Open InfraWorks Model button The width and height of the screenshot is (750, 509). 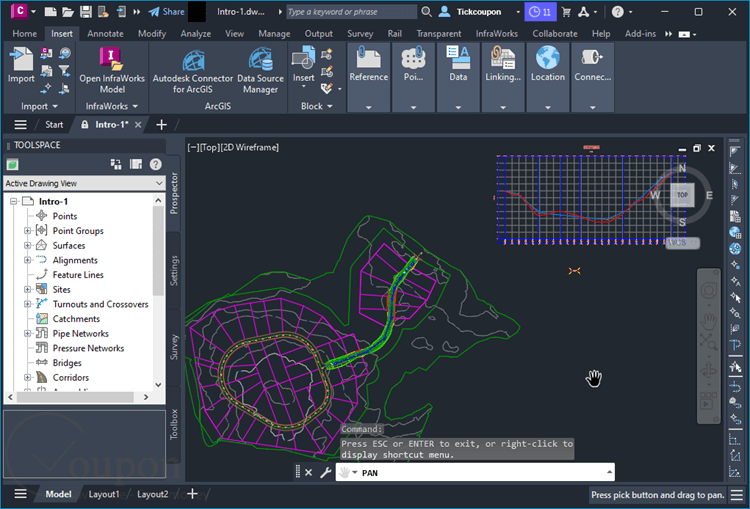(112, 70)
